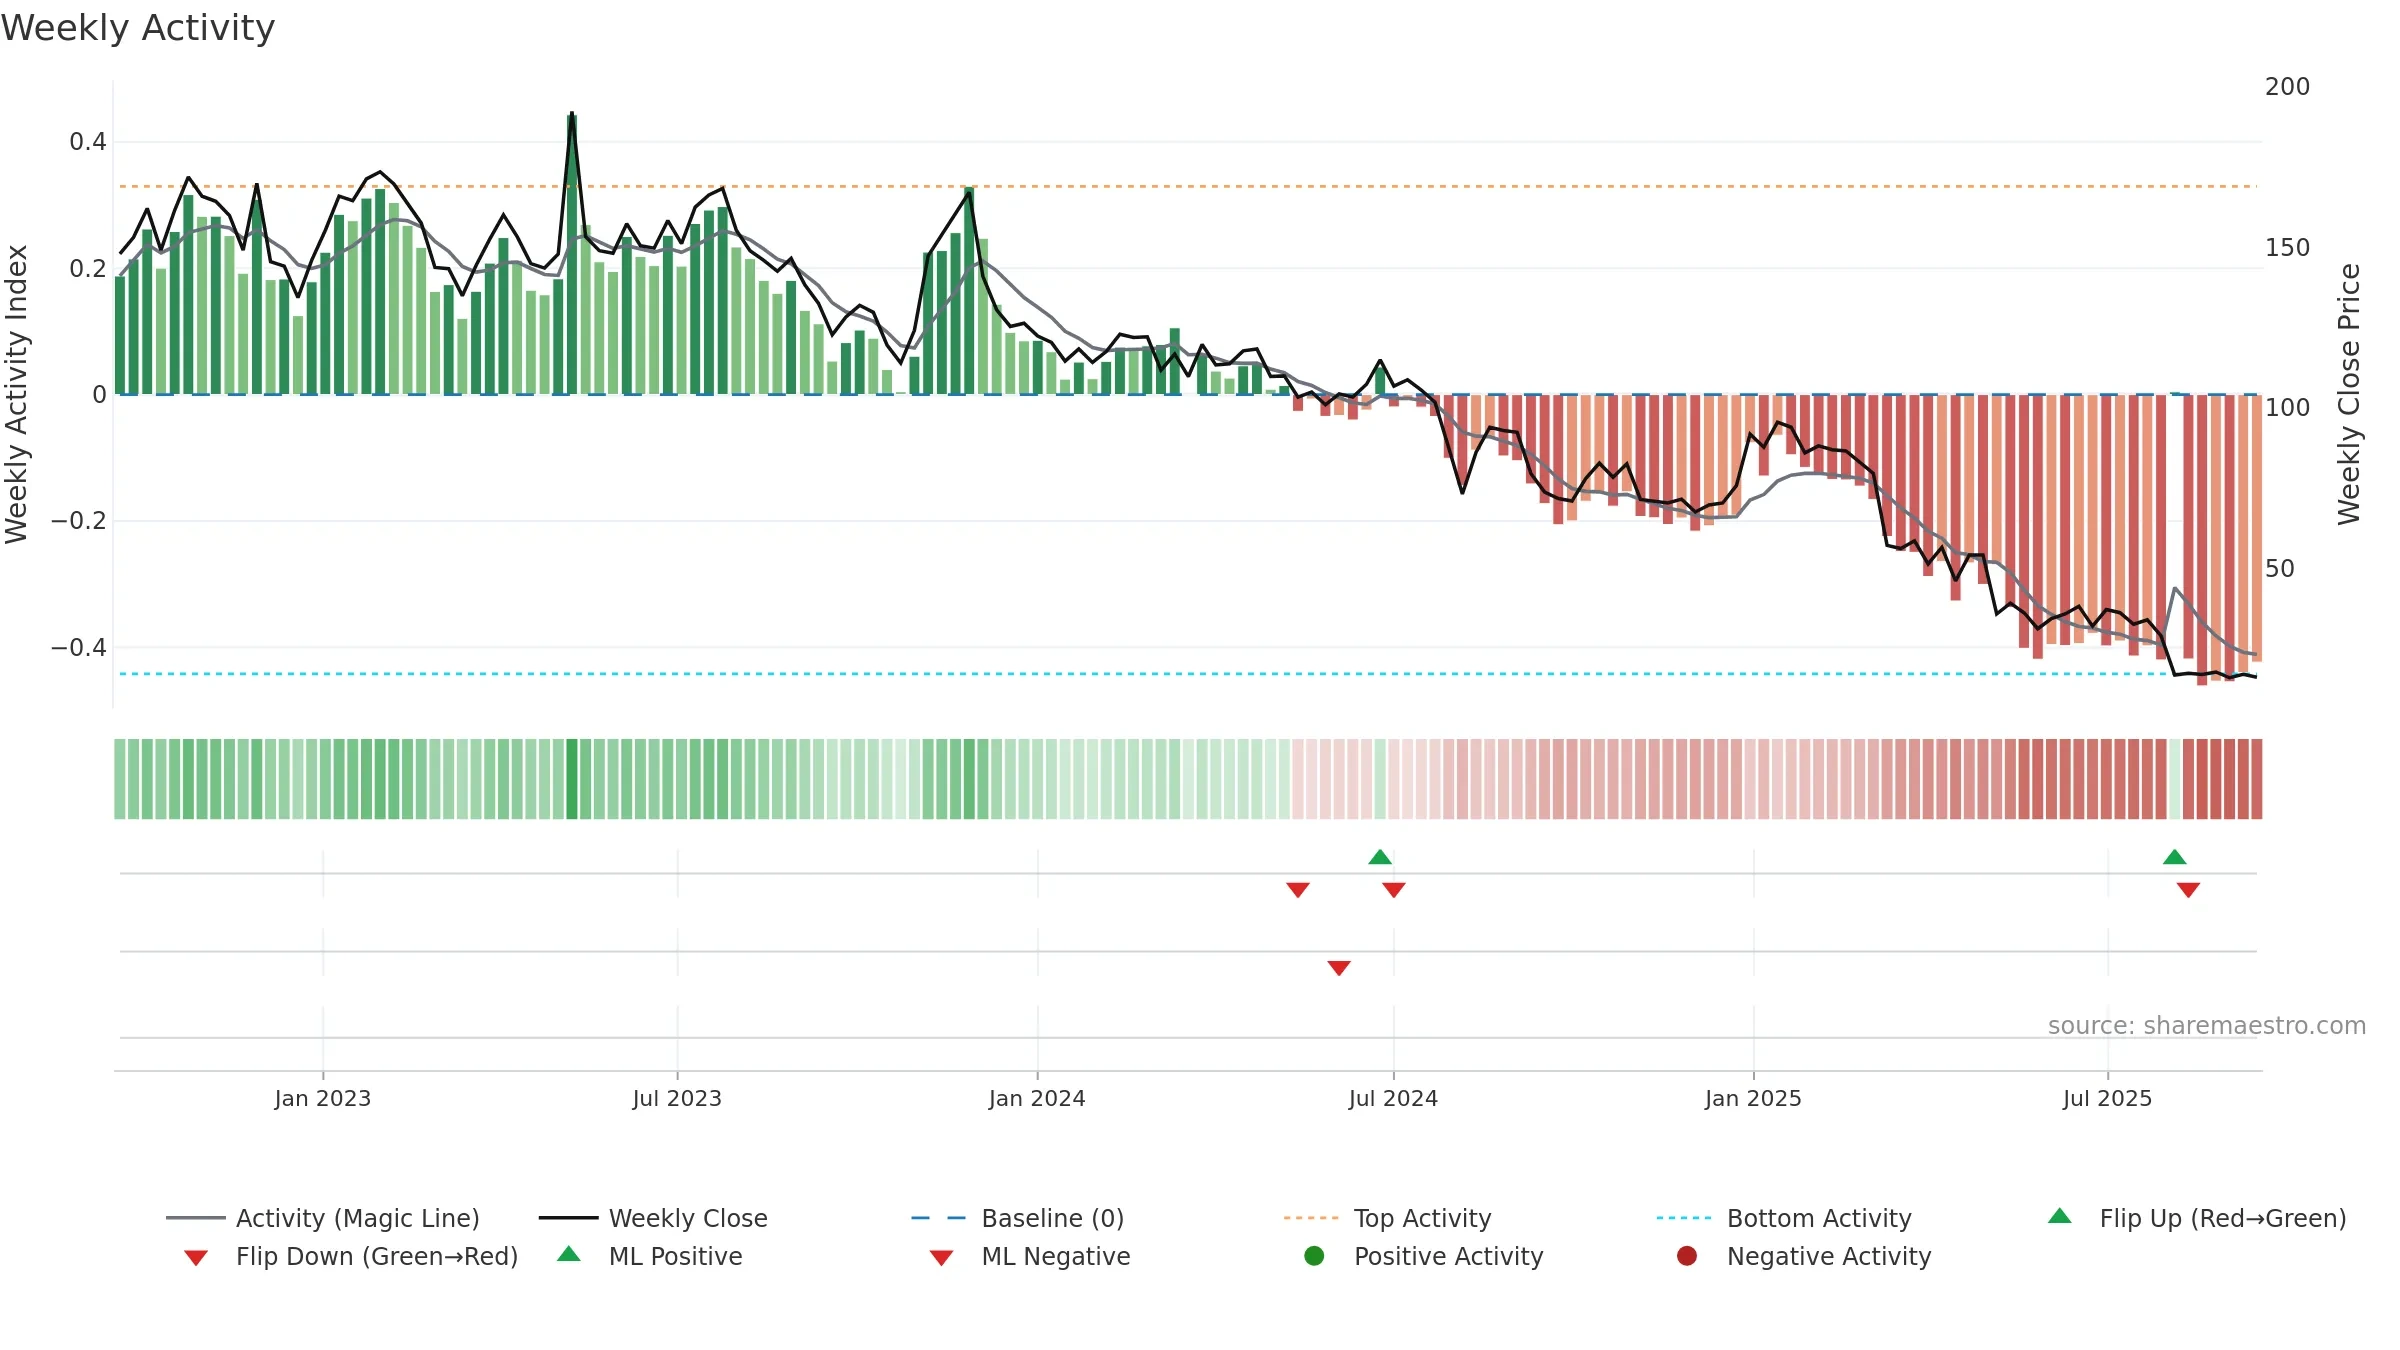2400x1350 pixels.
Task: Toggle Activity (Magic Line) legend entry
Action: 323,1218
